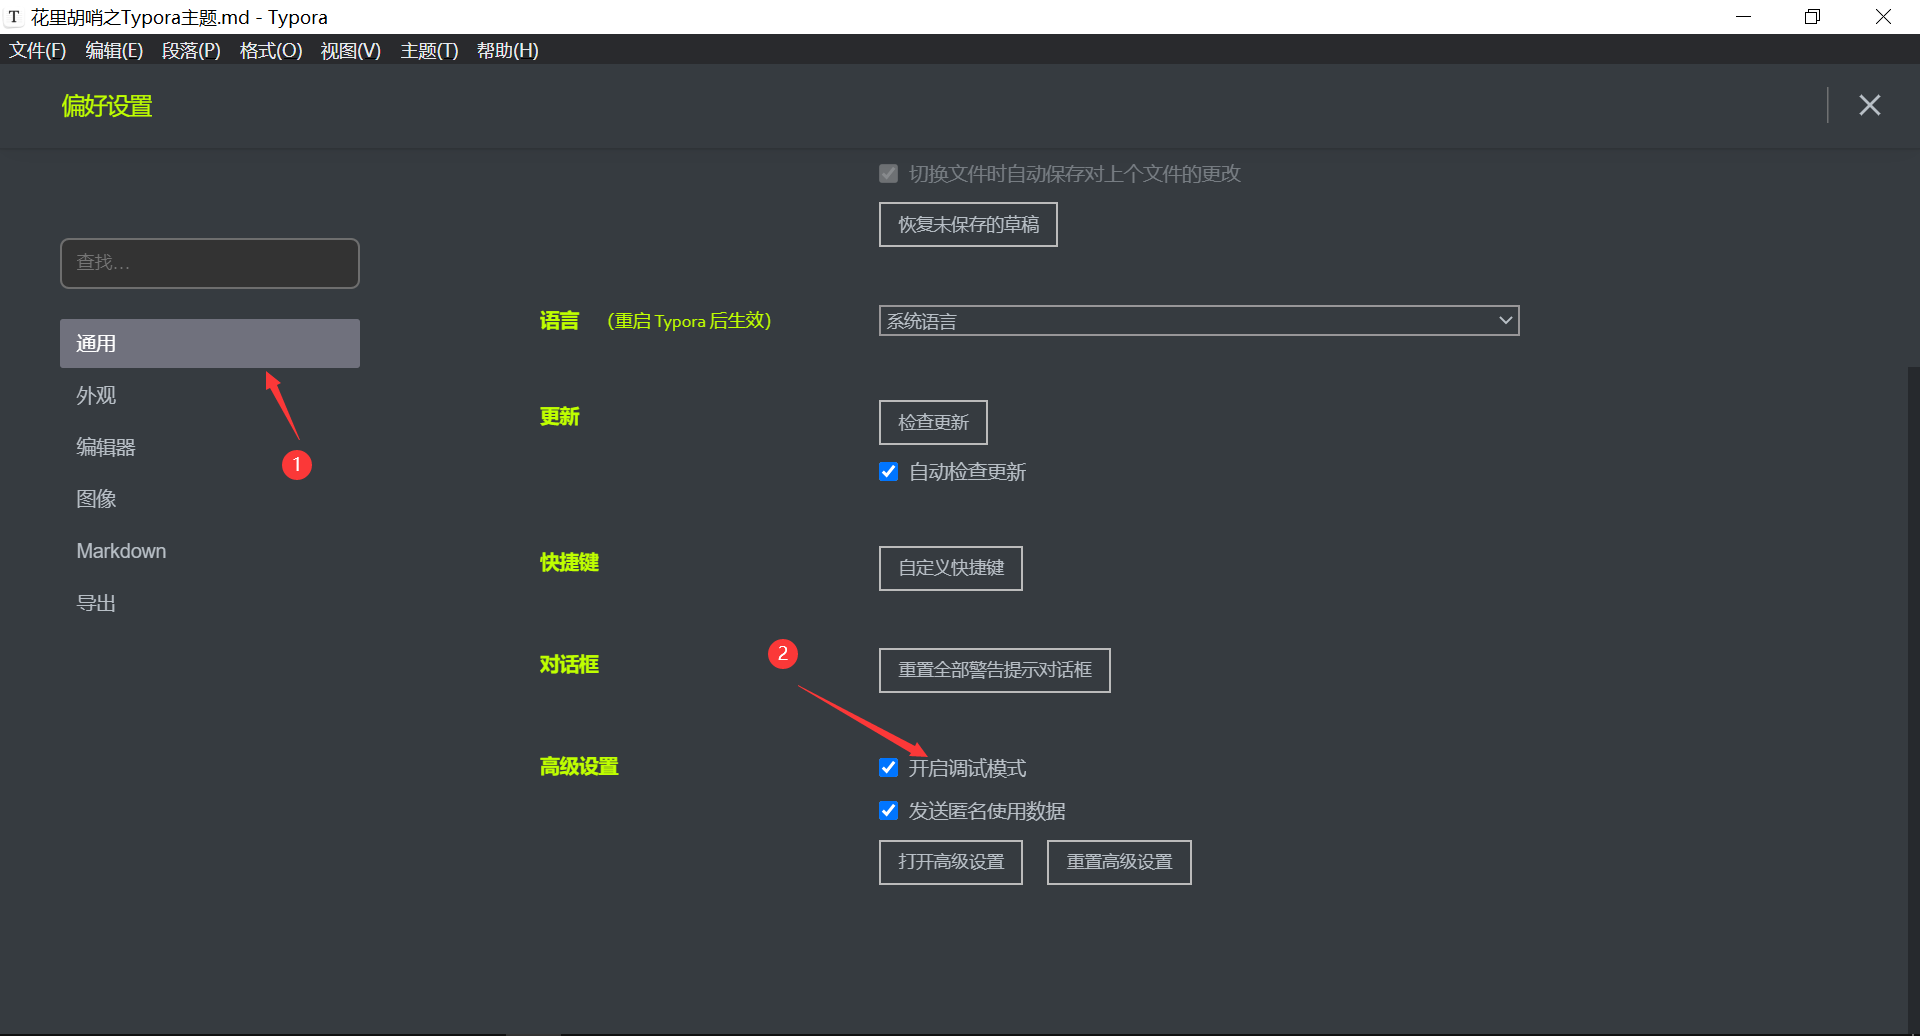This screenshot has width=1920, height=1036.
Task: Open the 编辑(E) menu
Action: (114, 50)
